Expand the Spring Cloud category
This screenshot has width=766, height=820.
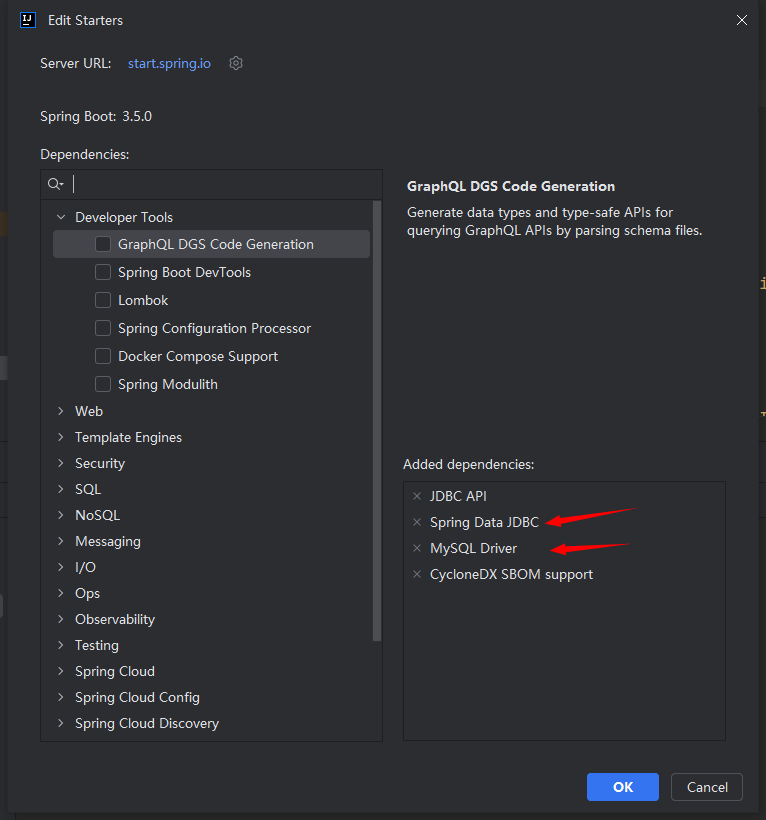61,671
